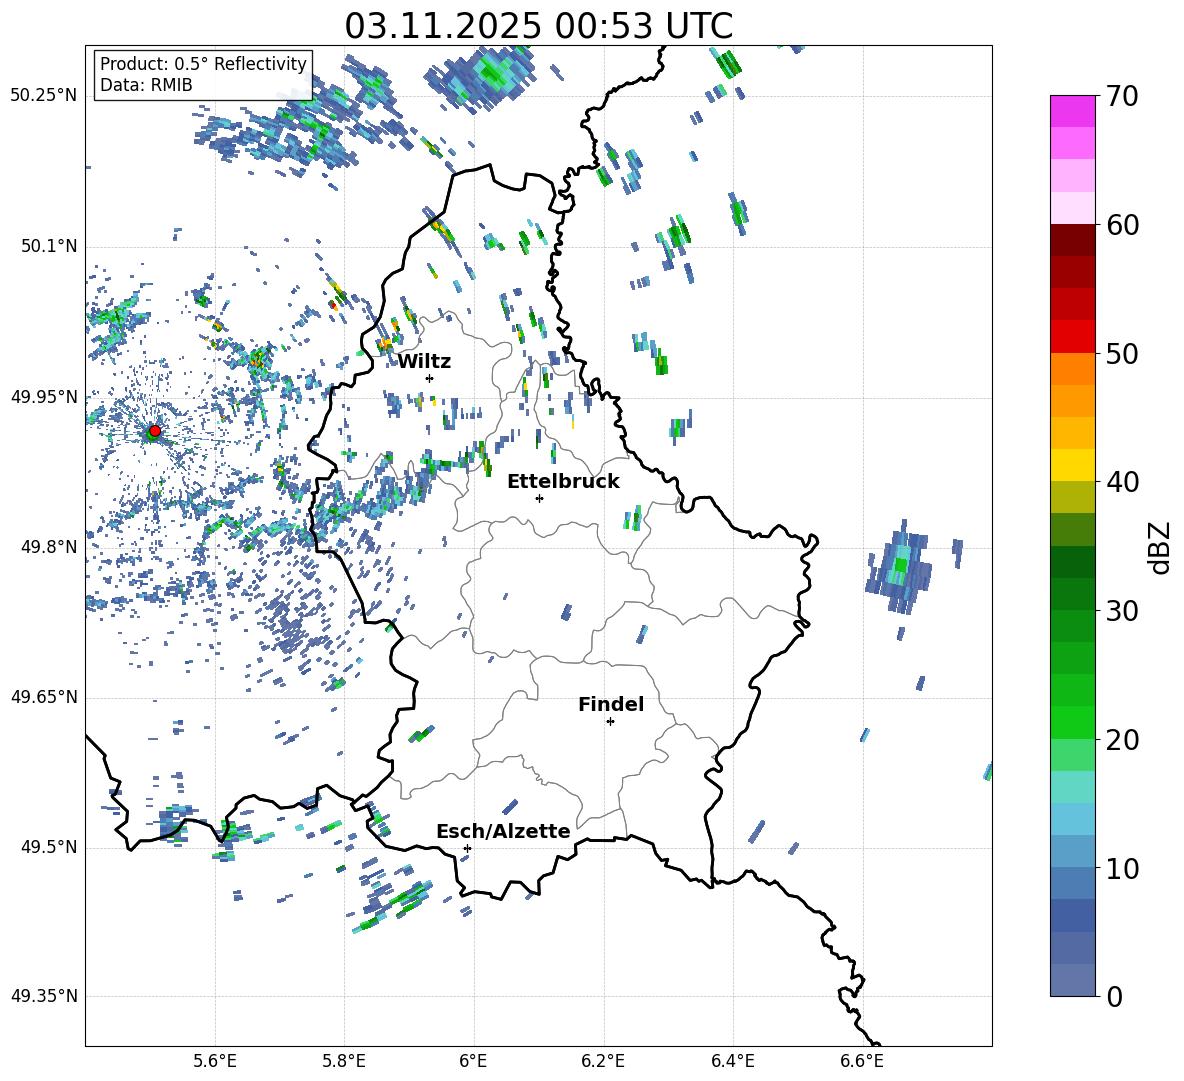Click the Esch/Alzette station cross marker
The height and width of the screenshot is (1081, 1184).
tap(467, 848)
